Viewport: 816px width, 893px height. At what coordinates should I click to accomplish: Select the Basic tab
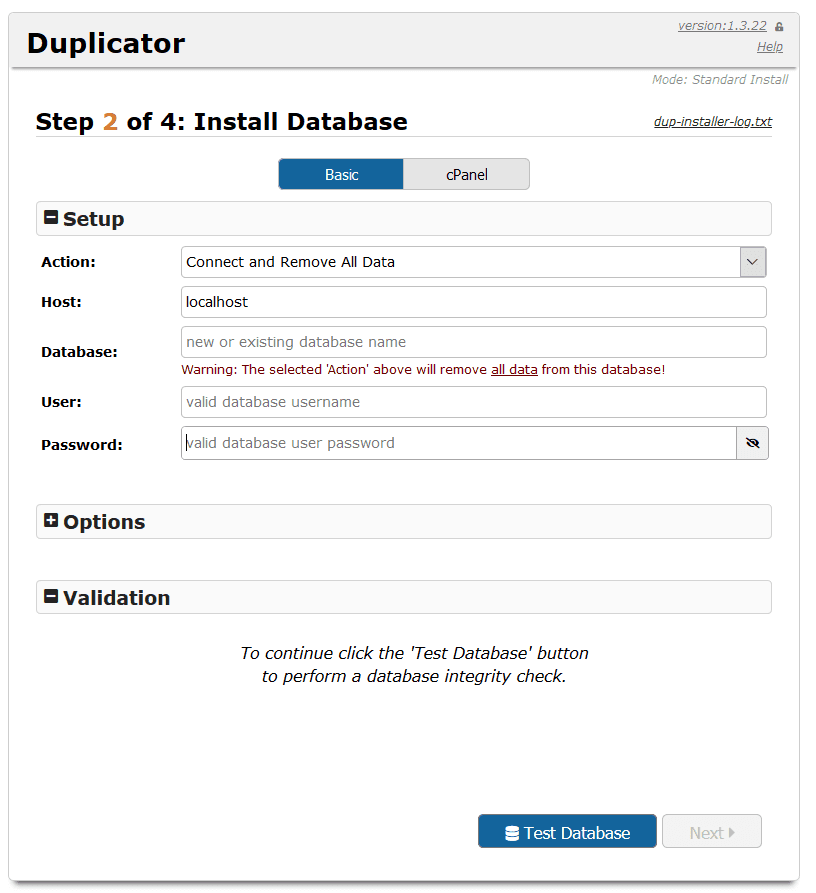(x=341, y=174)
